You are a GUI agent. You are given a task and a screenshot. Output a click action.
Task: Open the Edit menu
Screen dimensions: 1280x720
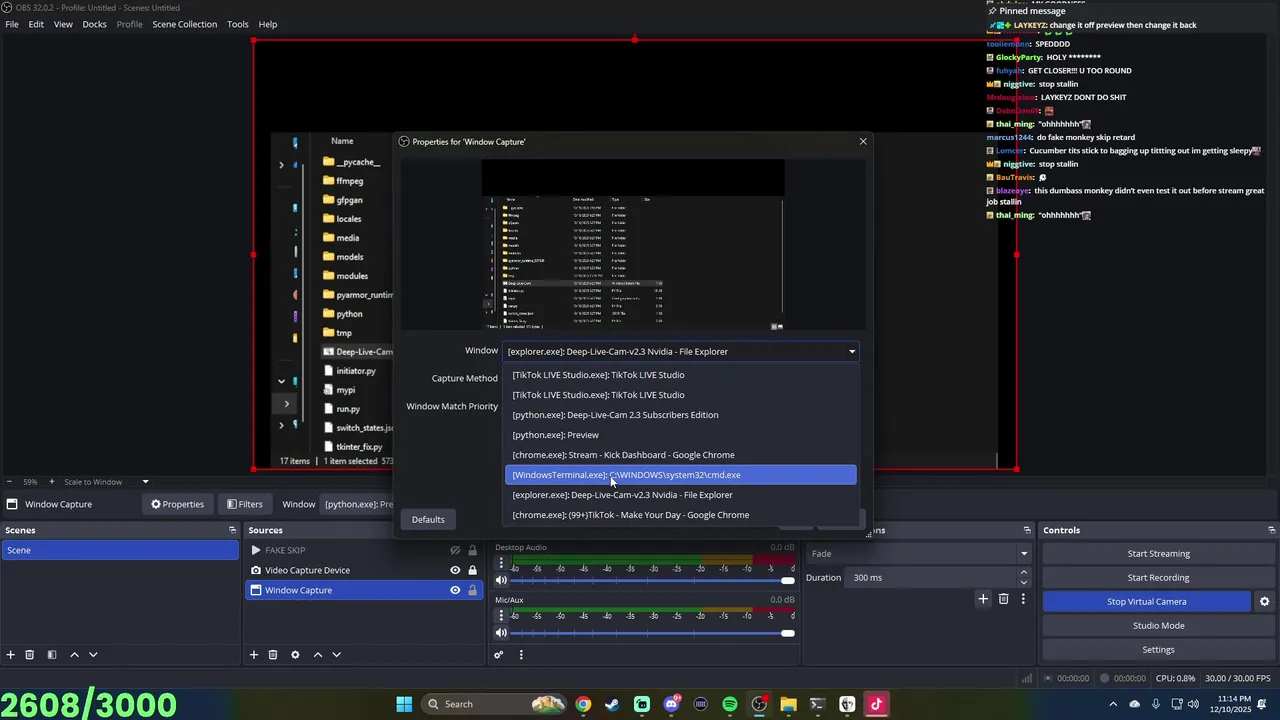click(x=36, y=24)
